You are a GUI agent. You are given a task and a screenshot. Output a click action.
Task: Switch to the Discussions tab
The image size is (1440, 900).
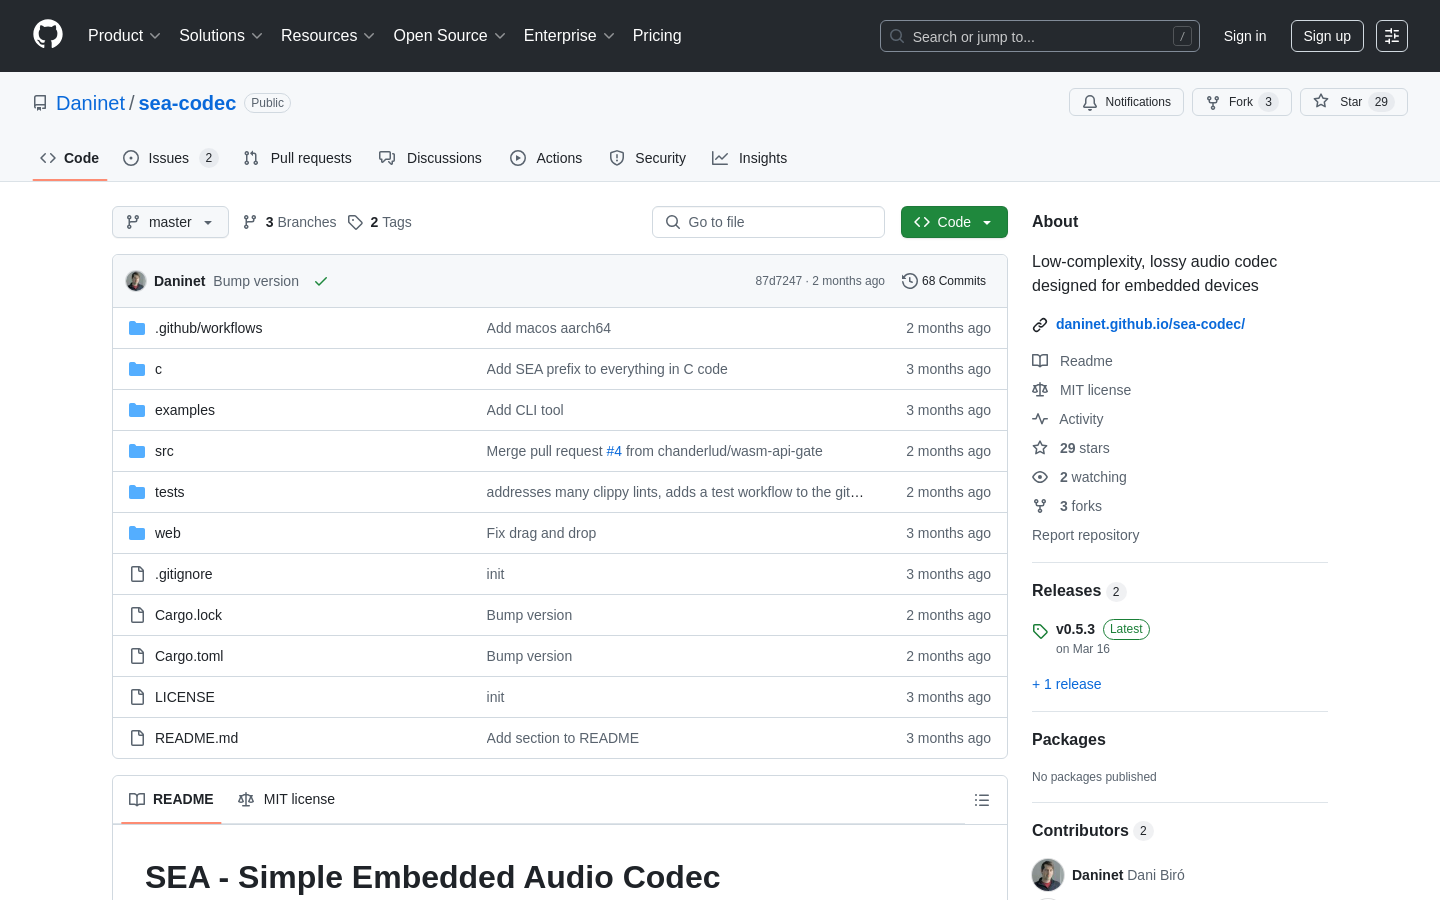tap(430, 158)
